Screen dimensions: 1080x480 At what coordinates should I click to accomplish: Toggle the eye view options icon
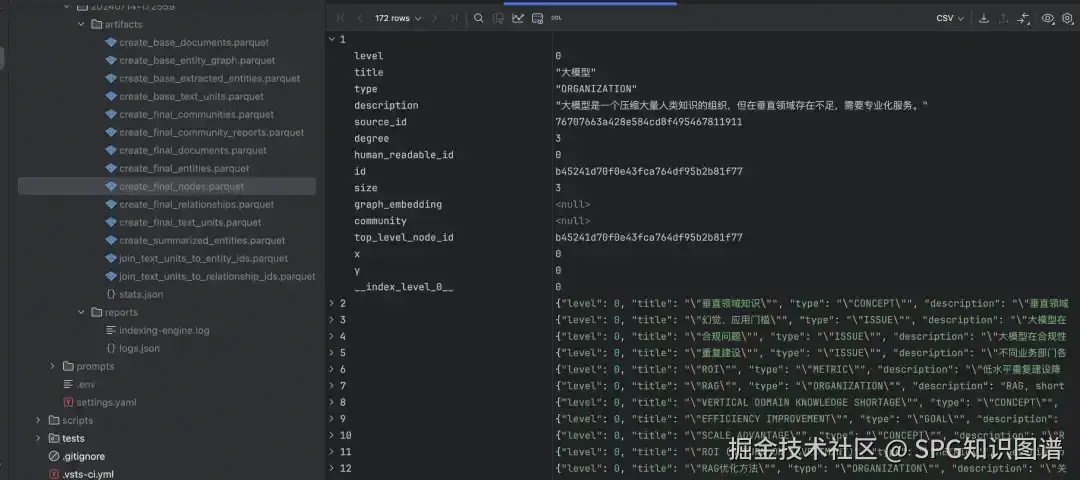point(1048,19)
